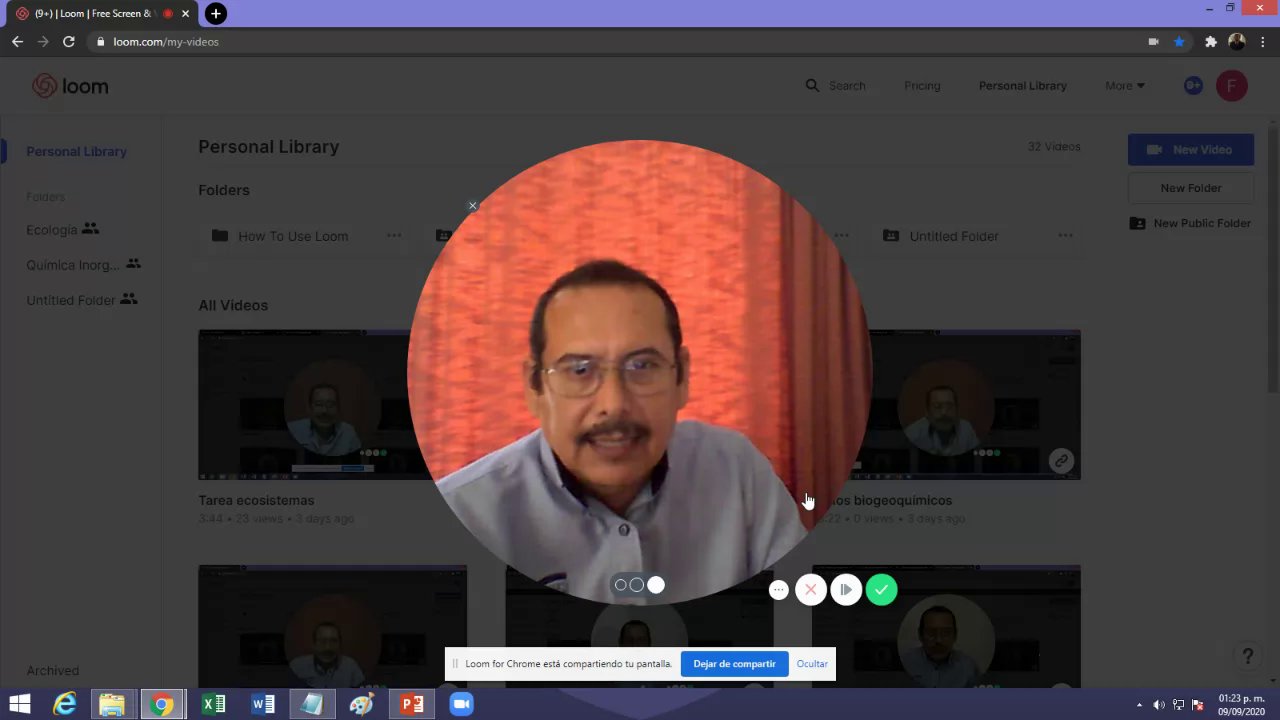Open the three-dot recording options menu
The width and height of the screenshot is (1280, 720).
pos(779,590)
